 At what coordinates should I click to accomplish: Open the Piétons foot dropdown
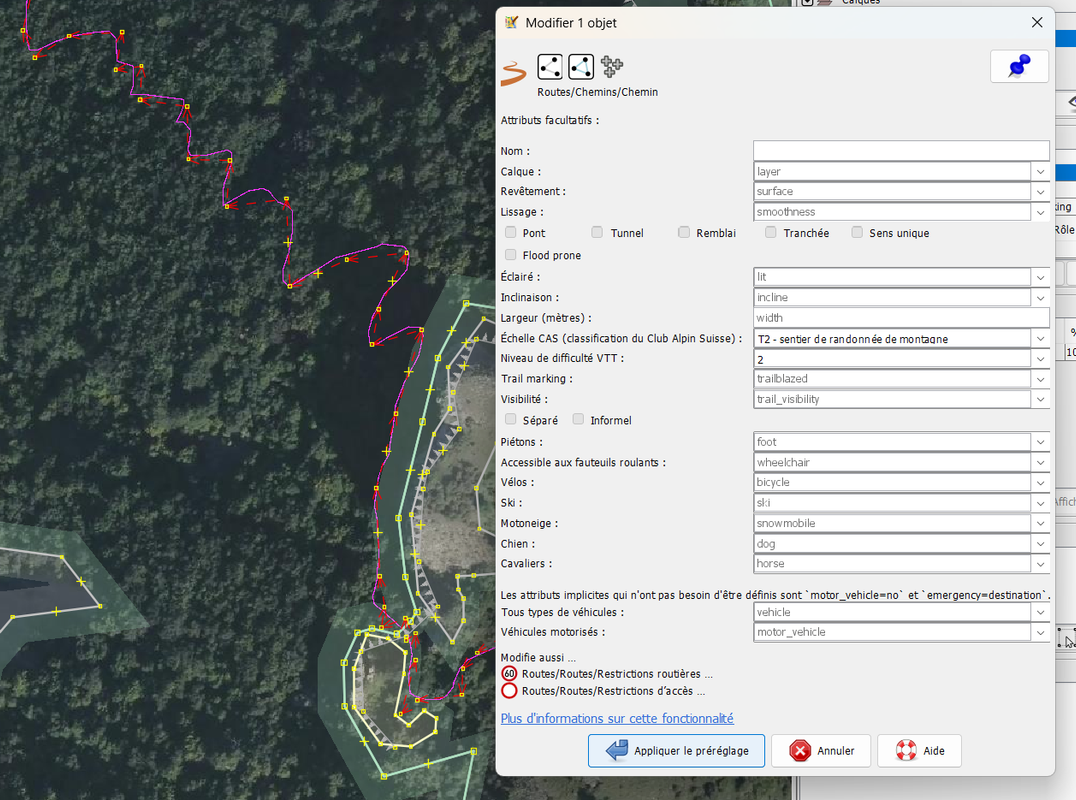coord(1040,443)
